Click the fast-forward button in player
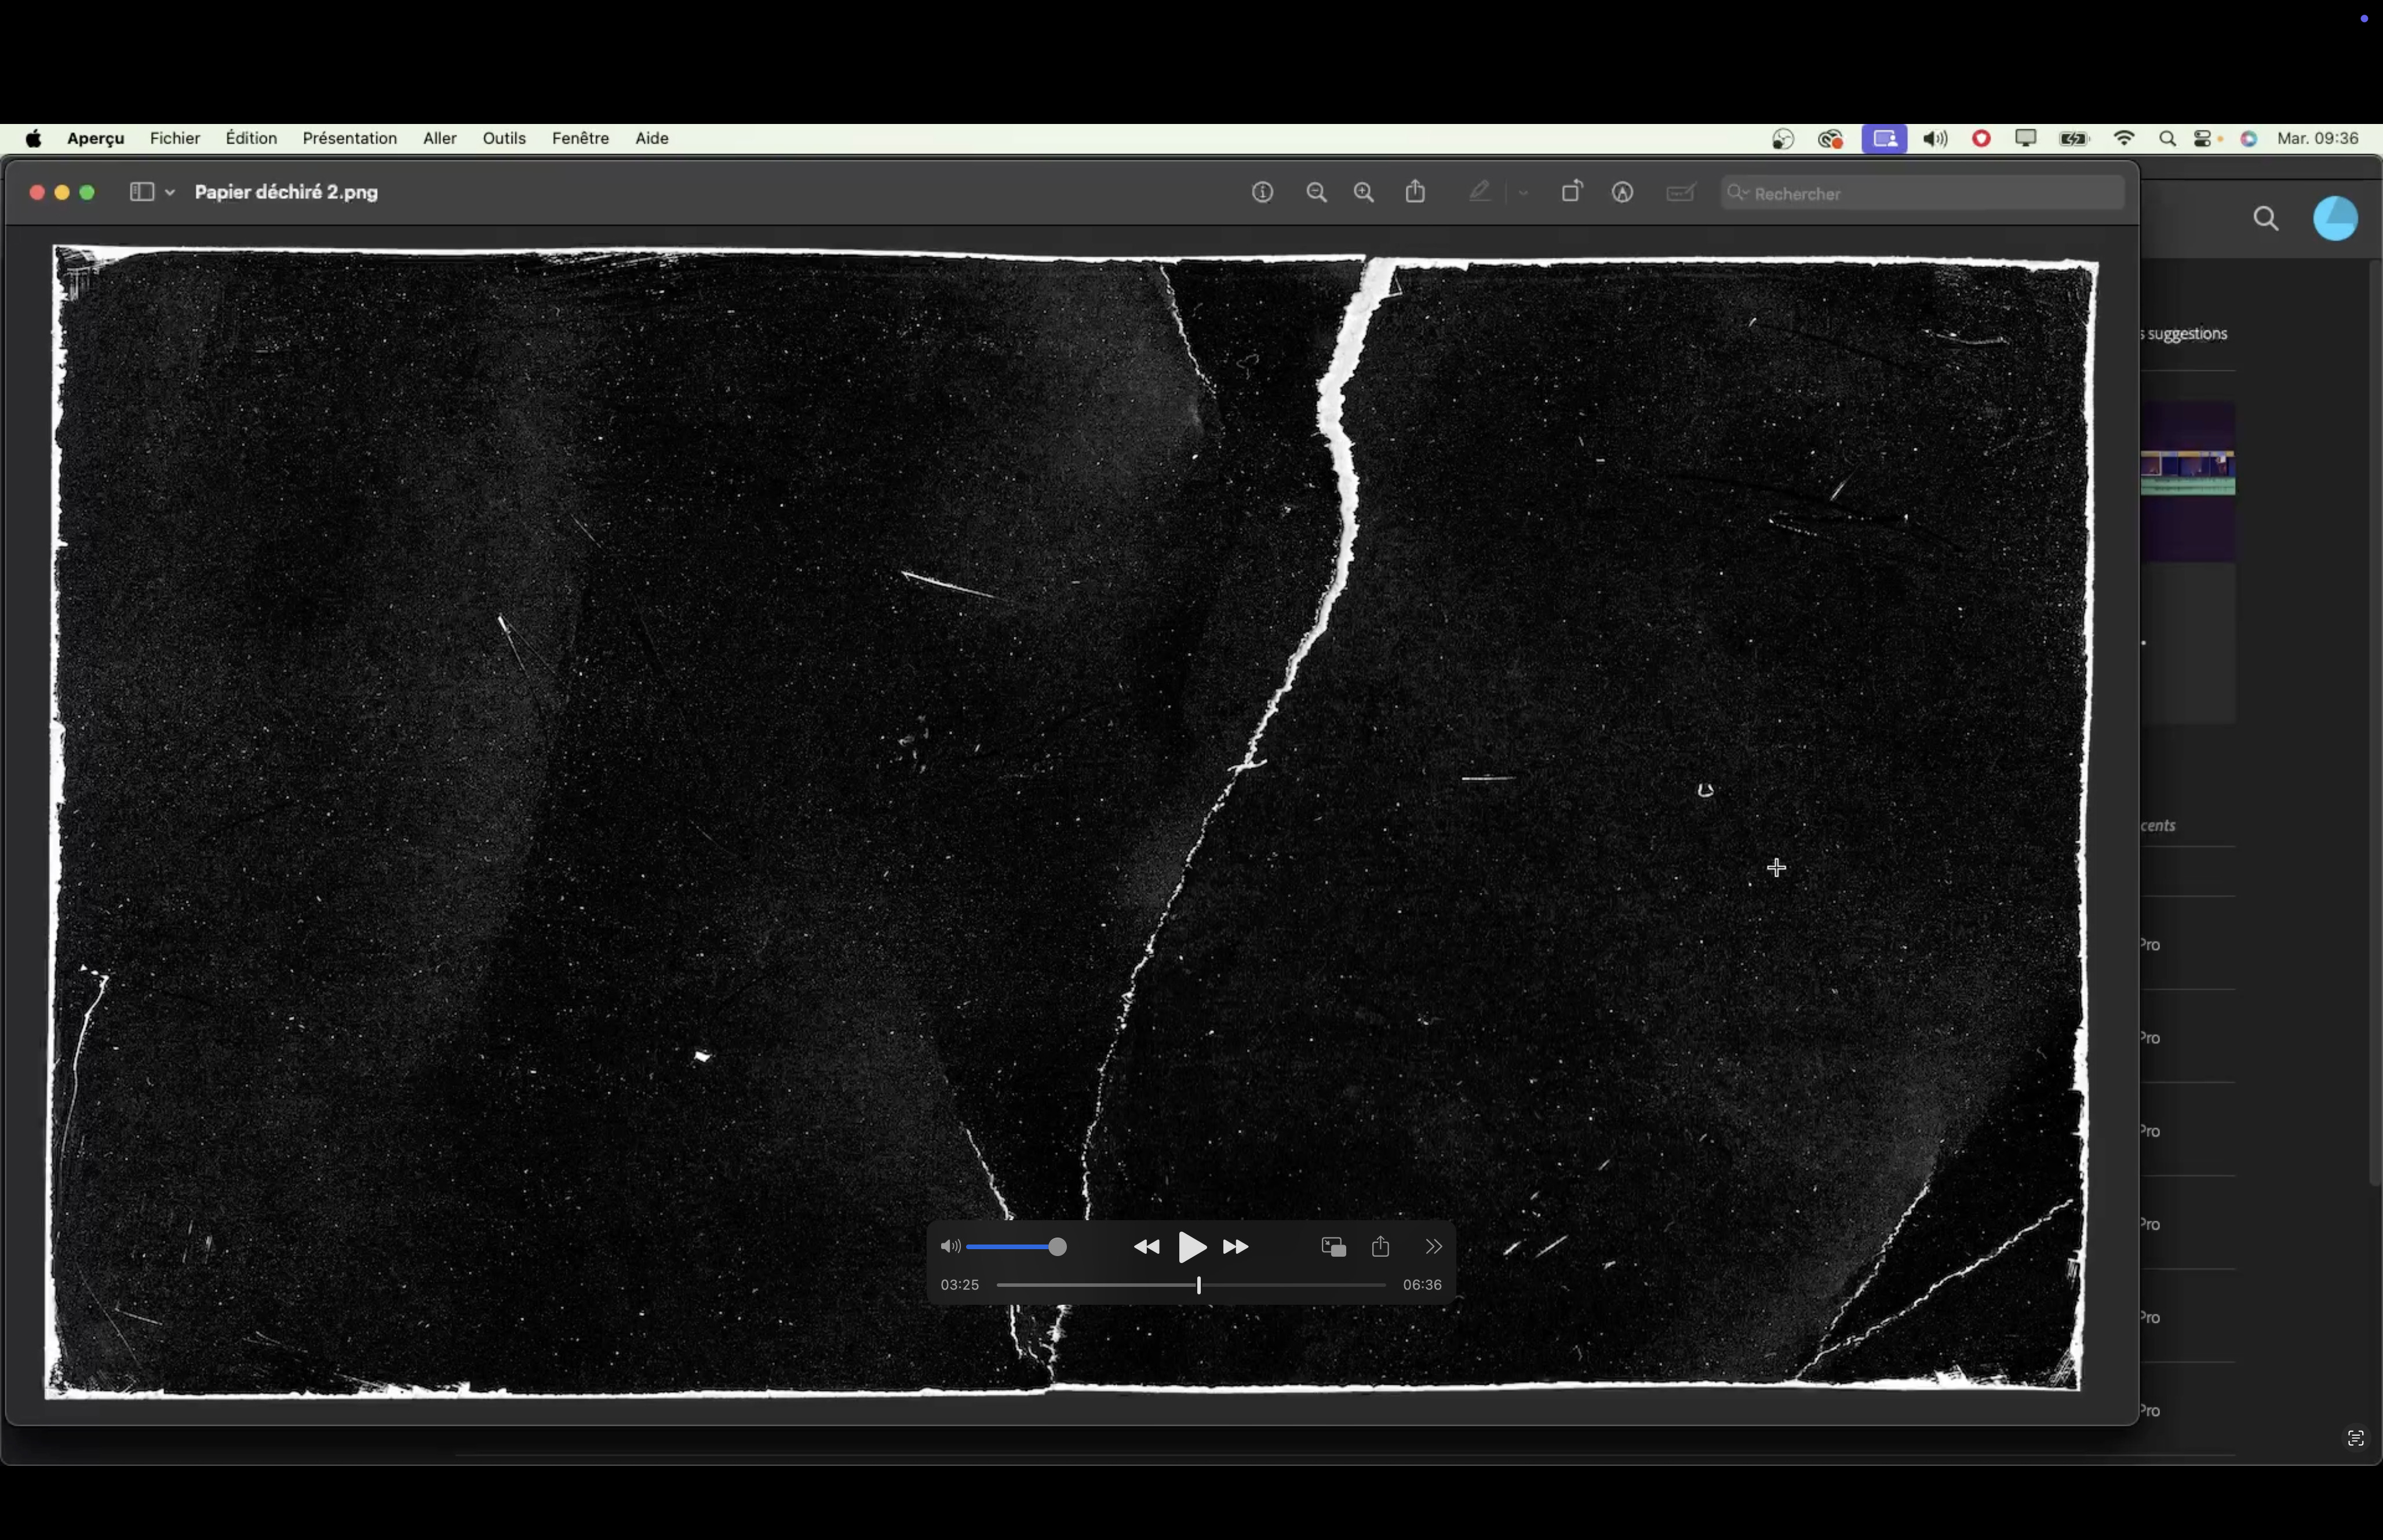2383x1540 pixels. tap(1236, 1247)
